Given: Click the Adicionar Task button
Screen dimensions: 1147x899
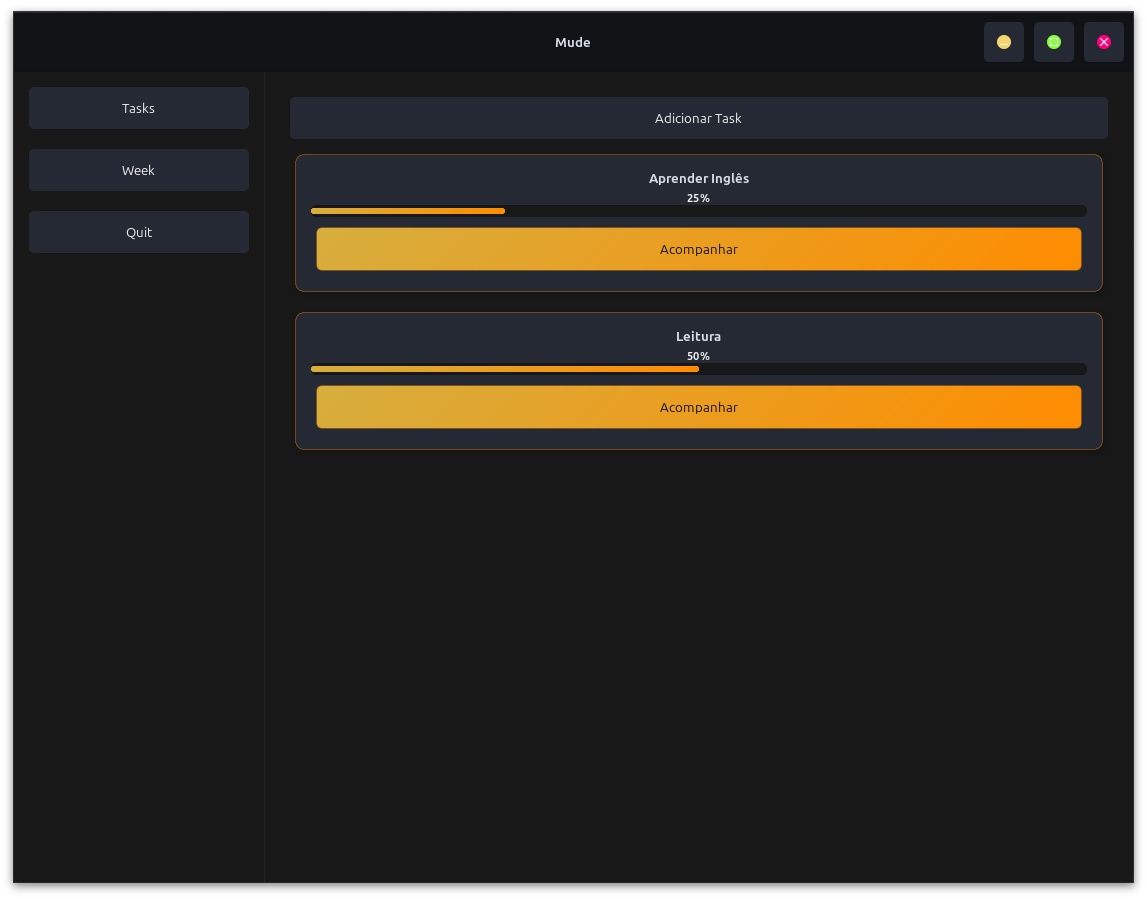Looking at the screenshot, I should pos(699,119).
